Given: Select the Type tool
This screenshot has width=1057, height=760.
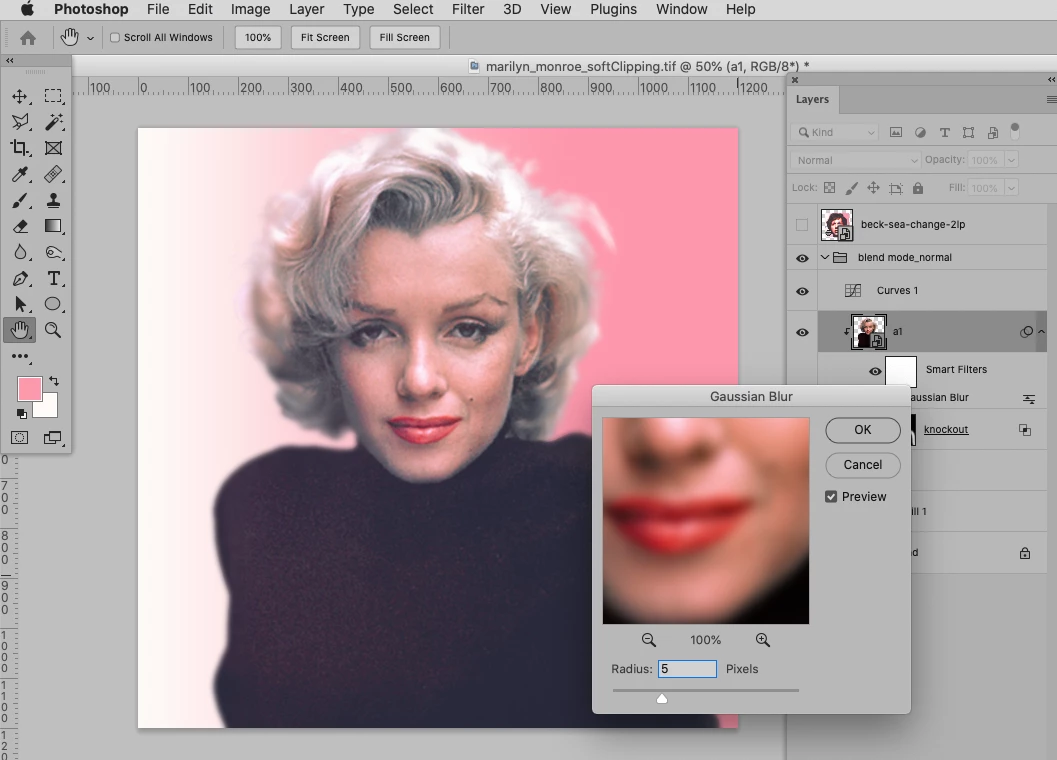Looking at the screenshot, I should coord(53,279).
